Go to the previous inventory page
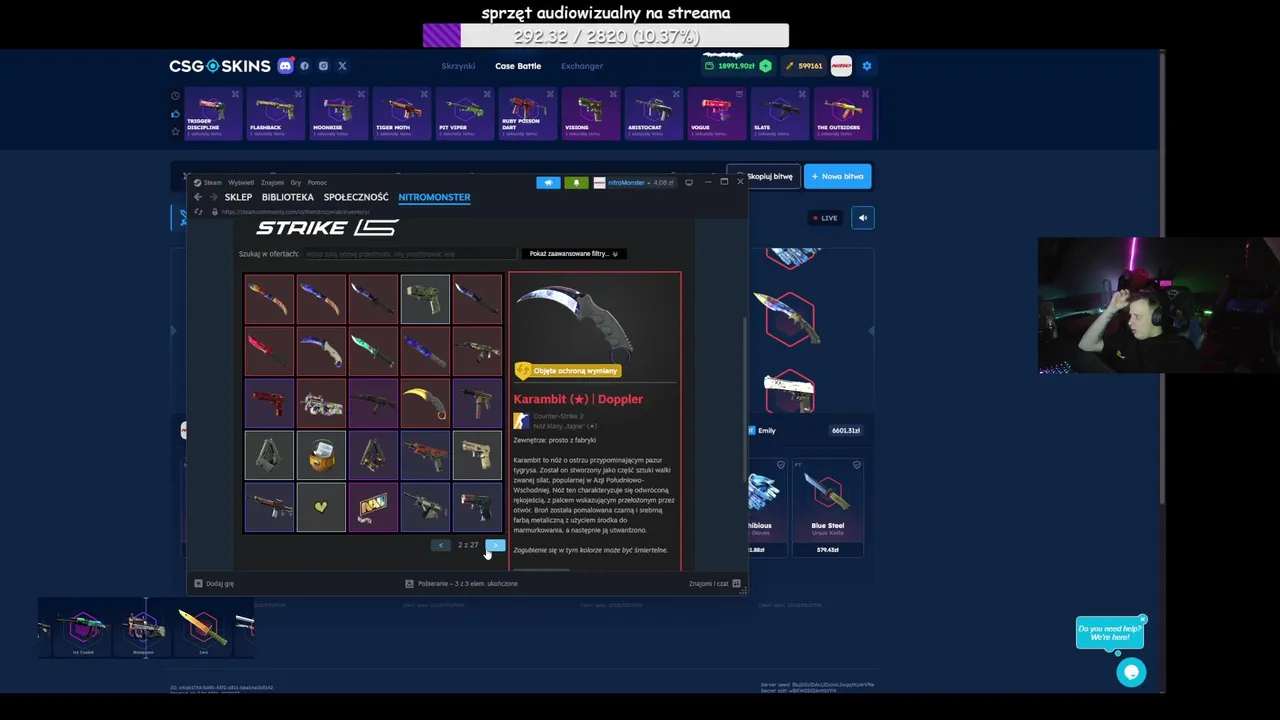The height and width of the screenshot is (720, 1280). [441, 545]
